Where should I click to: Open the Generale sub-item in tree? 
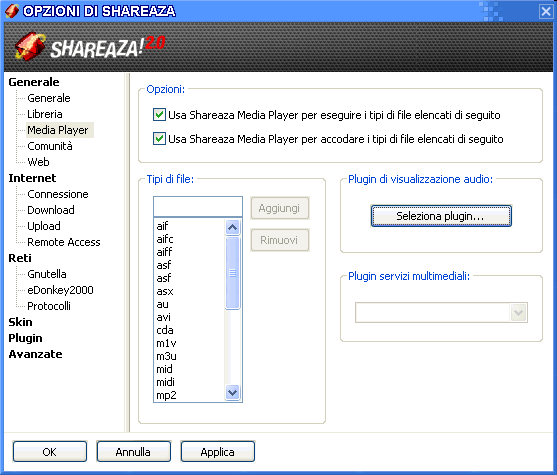point(49,98)
